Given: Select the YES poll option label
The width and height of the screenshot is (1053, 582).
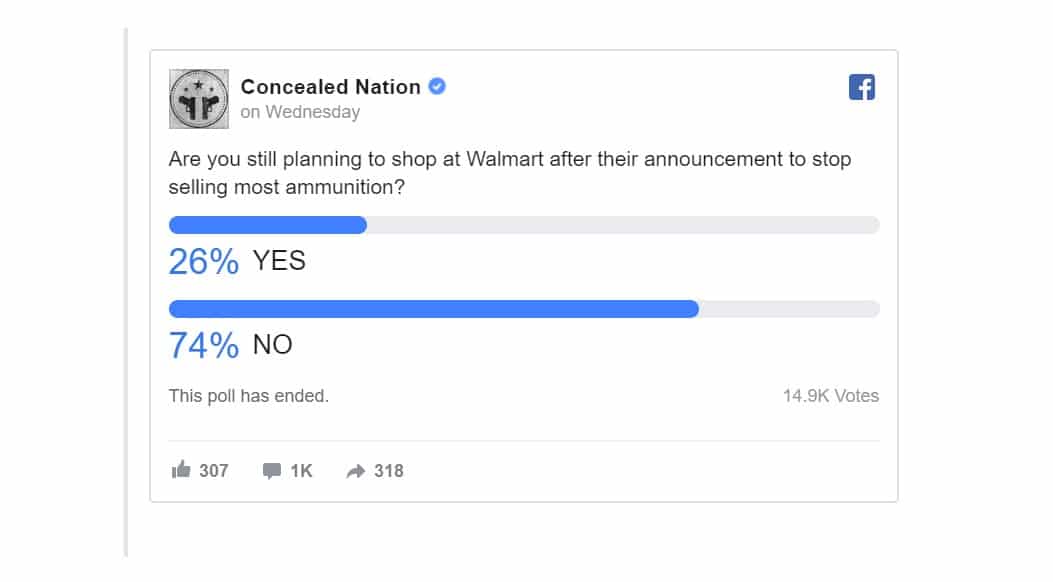Looking at the screenshot, I should tap(279, 261).
